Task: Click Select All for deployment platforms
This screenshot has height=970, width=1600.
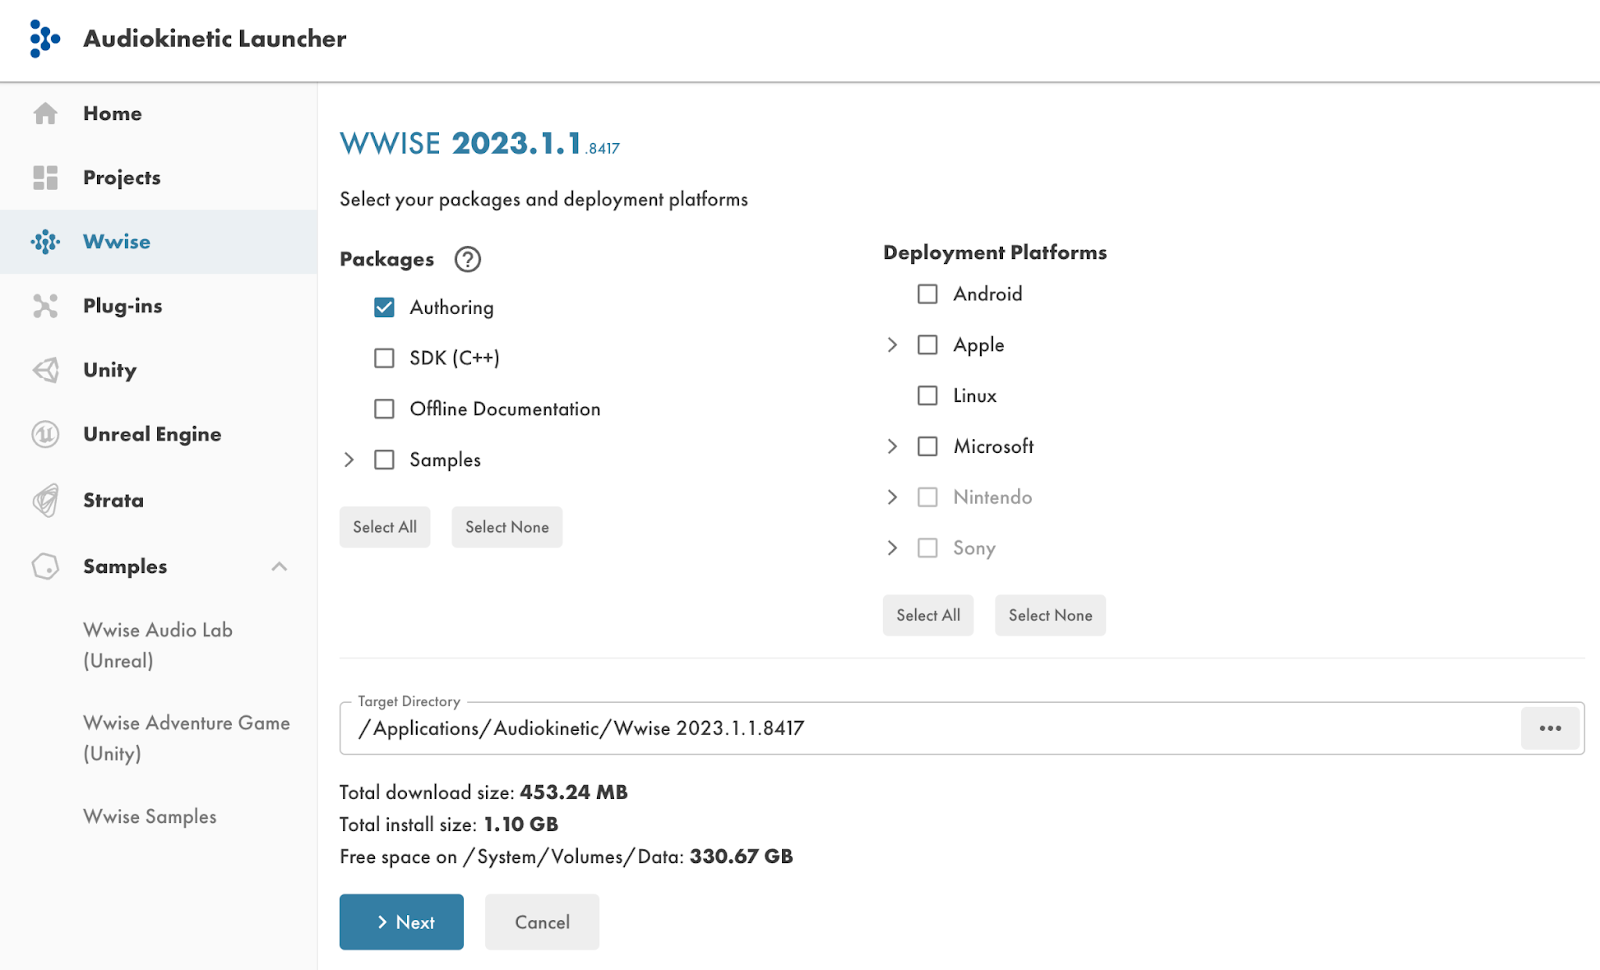Action: point(927,615)
